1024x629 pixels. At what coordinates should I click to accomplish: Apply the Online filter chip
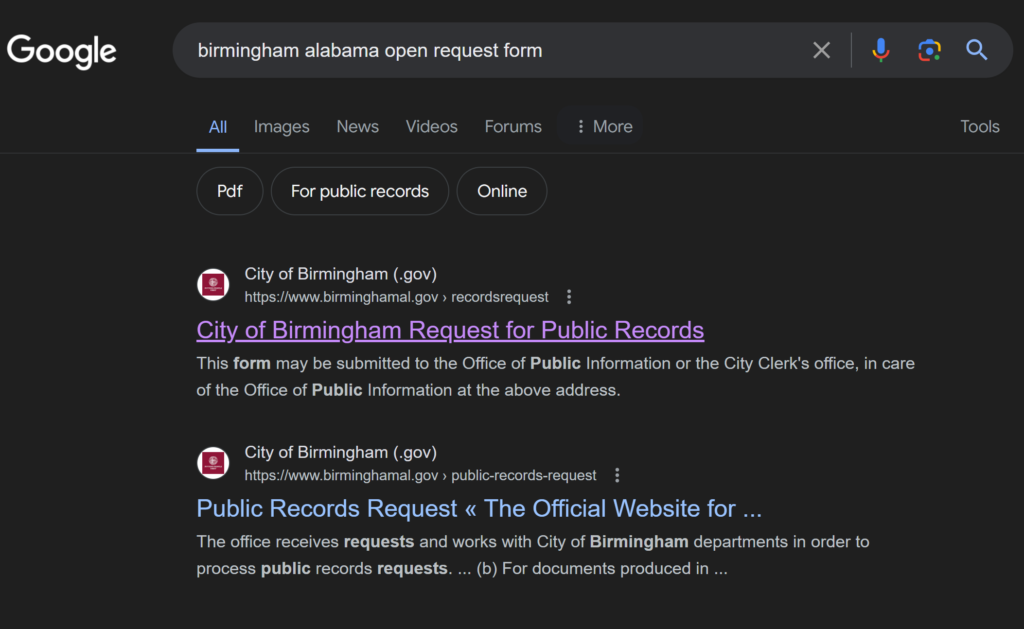502,191
